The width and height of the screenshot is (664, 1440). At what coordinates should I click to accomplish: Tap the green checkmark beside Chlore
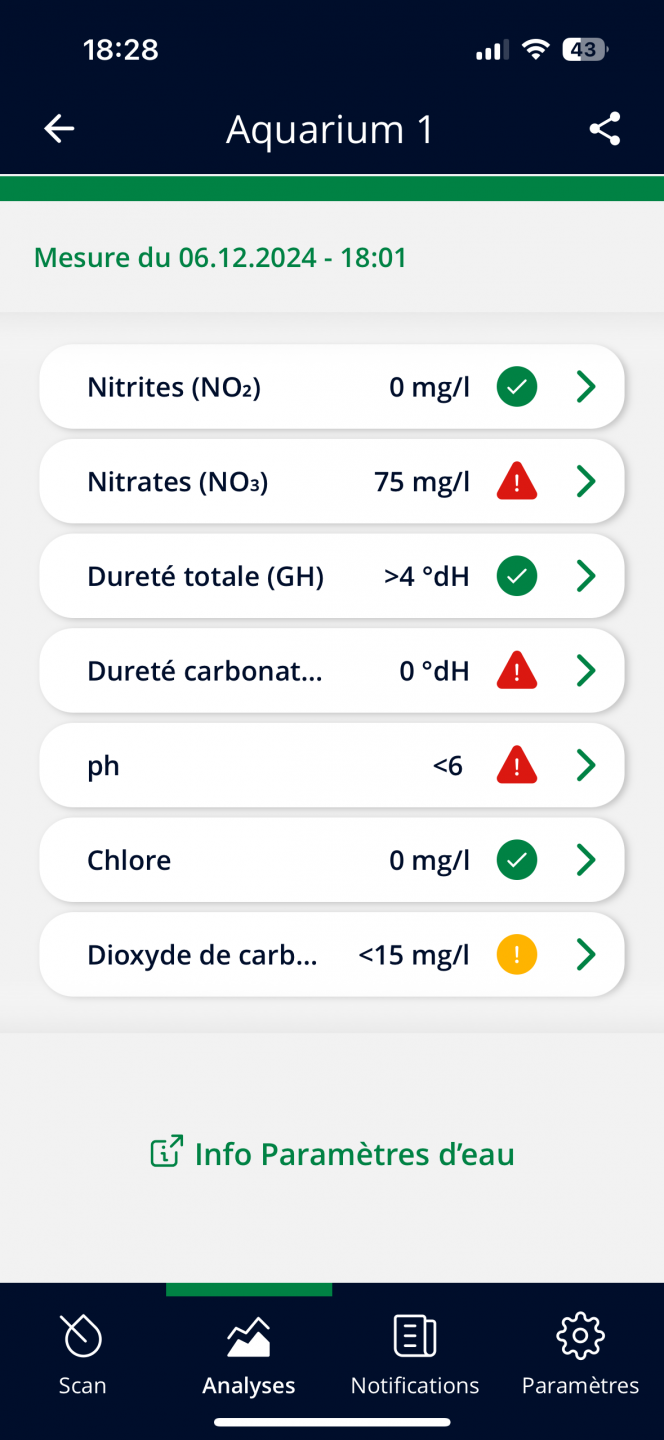(517, 860)
